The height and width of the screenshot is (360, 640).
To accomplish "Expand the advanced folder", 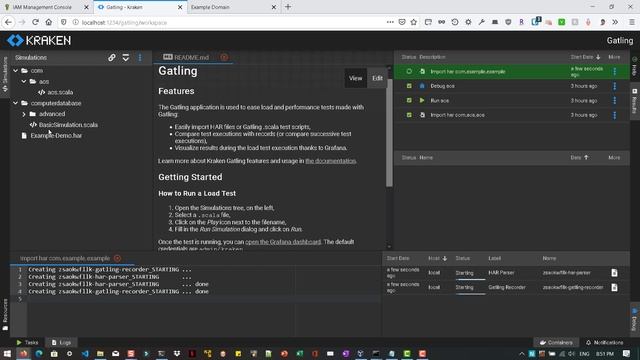I will (24, 114).
